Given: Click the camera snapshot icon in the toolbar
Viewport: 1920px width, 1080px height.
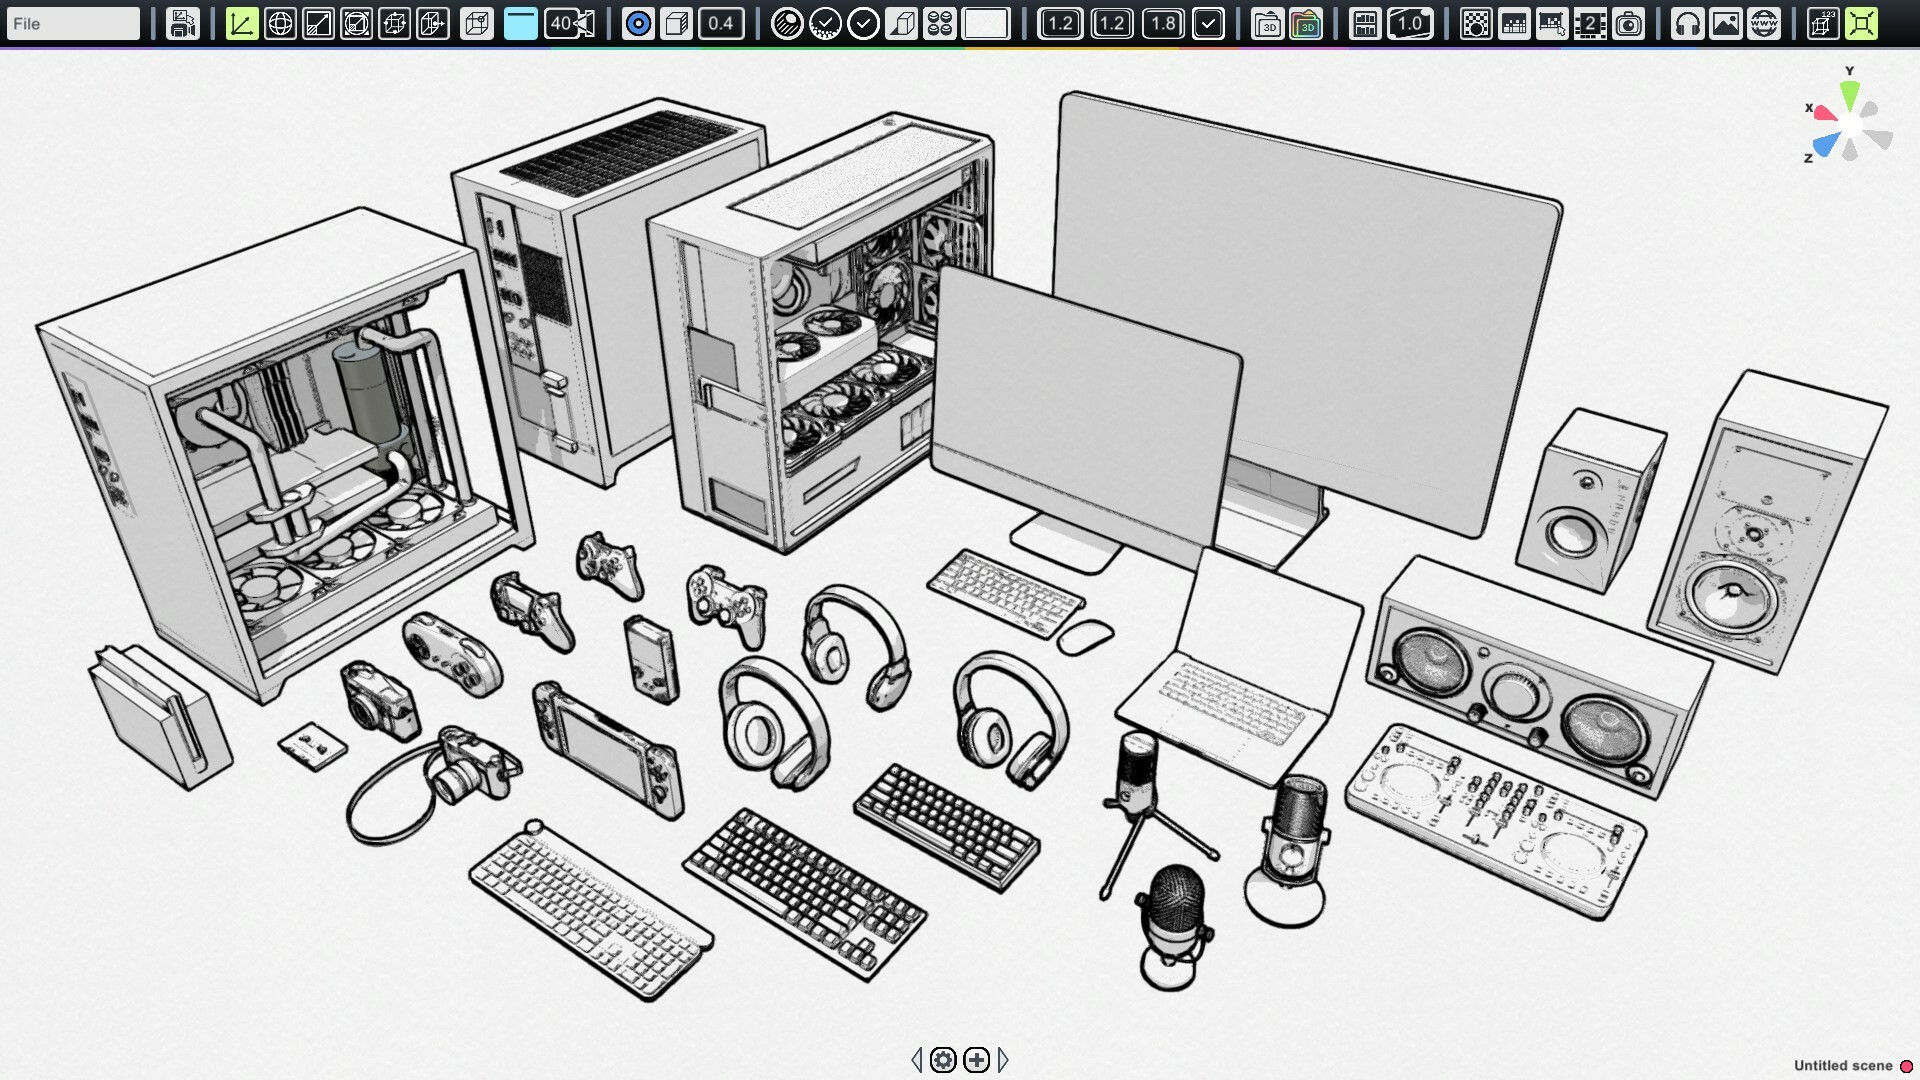Looking at the screenshot, I should (x=1630, y=23).
